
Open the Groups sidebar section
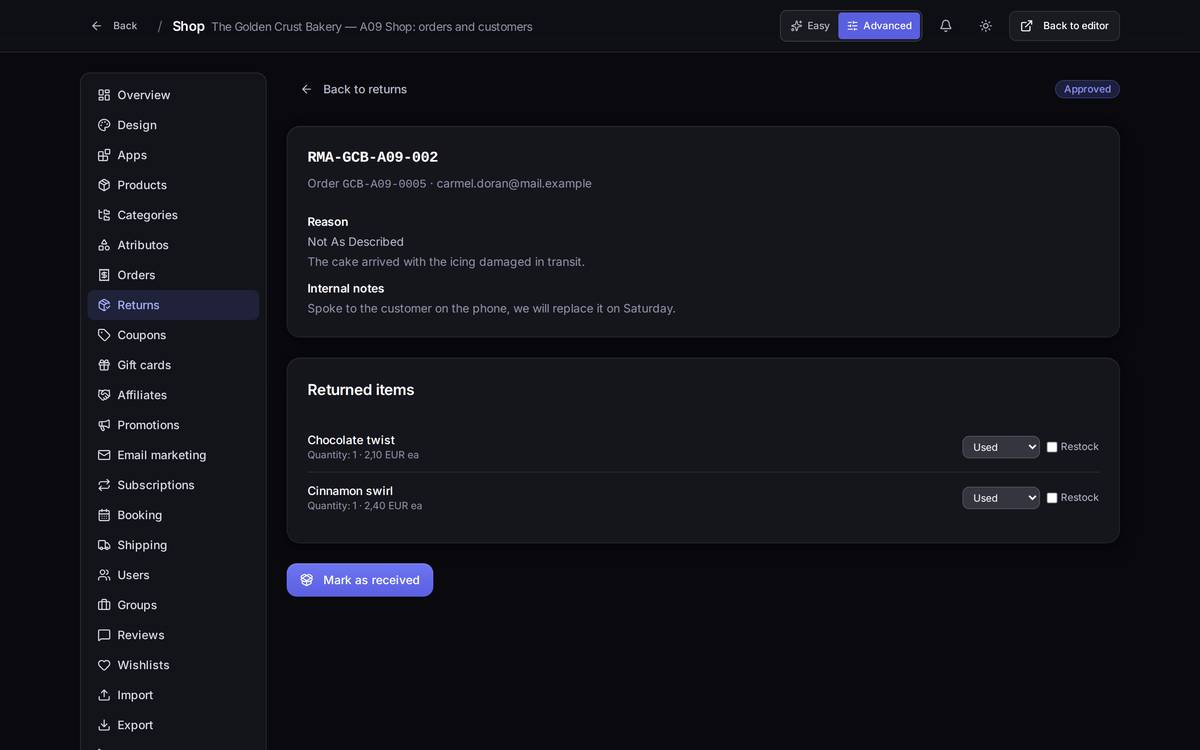pyautogui.click(x=173, y=605)
